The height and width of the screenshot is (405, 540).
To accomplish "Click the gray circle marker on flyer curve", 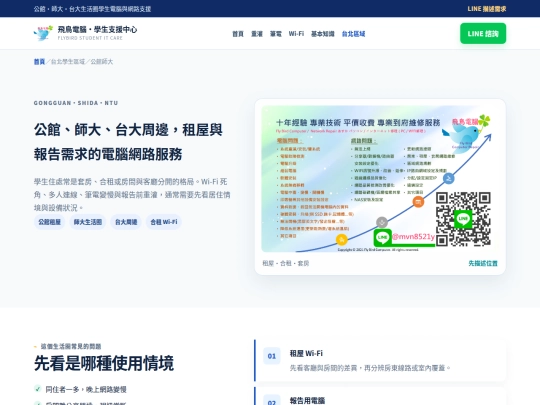I will [382, 222].
